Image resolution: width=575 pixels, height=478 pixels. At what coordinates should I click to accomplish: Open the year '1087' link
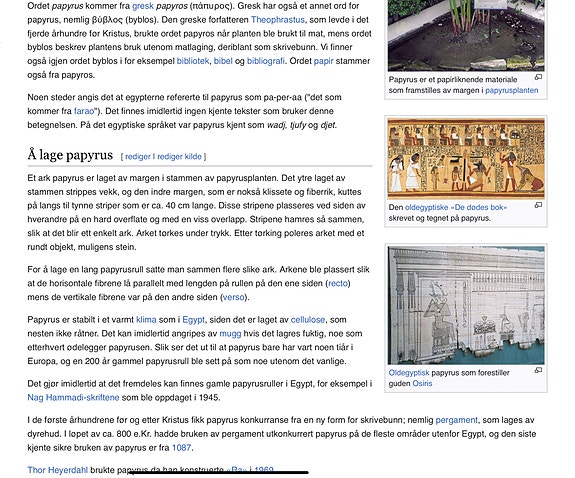point(182,448)
